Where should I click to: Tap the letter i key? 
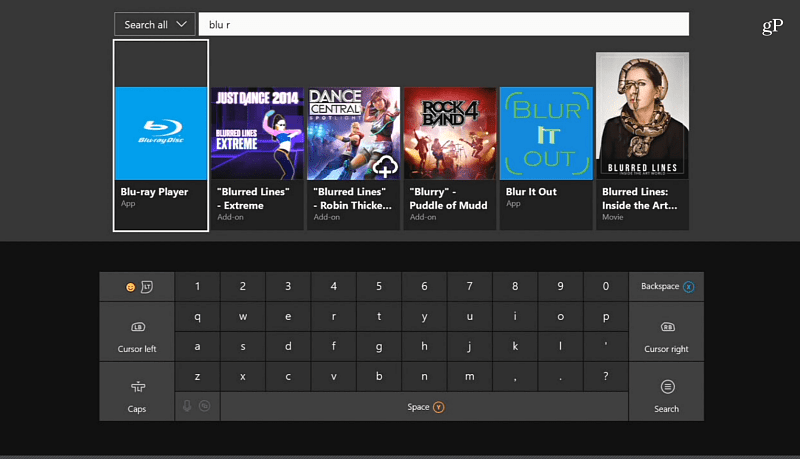click(515, 317)
